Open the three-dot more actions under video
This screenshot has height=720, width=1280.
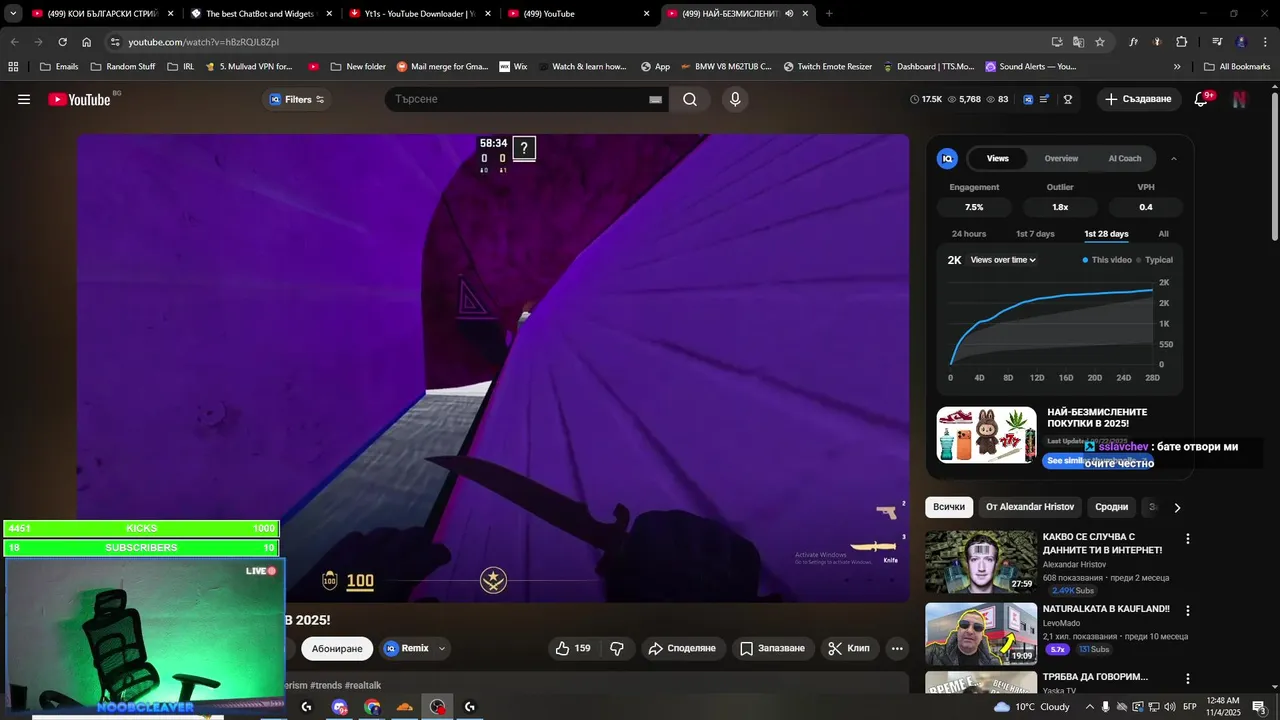[897, 648]
